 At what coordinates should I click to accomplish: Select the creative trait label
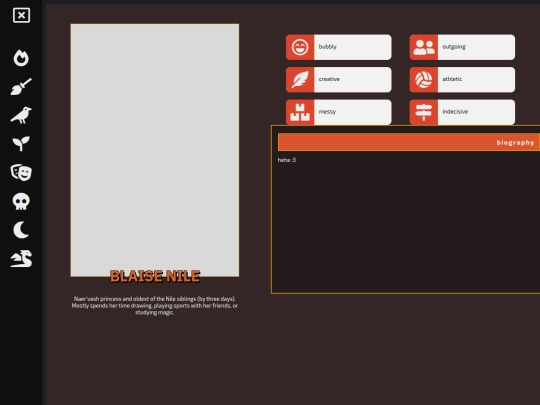point(329,79)
